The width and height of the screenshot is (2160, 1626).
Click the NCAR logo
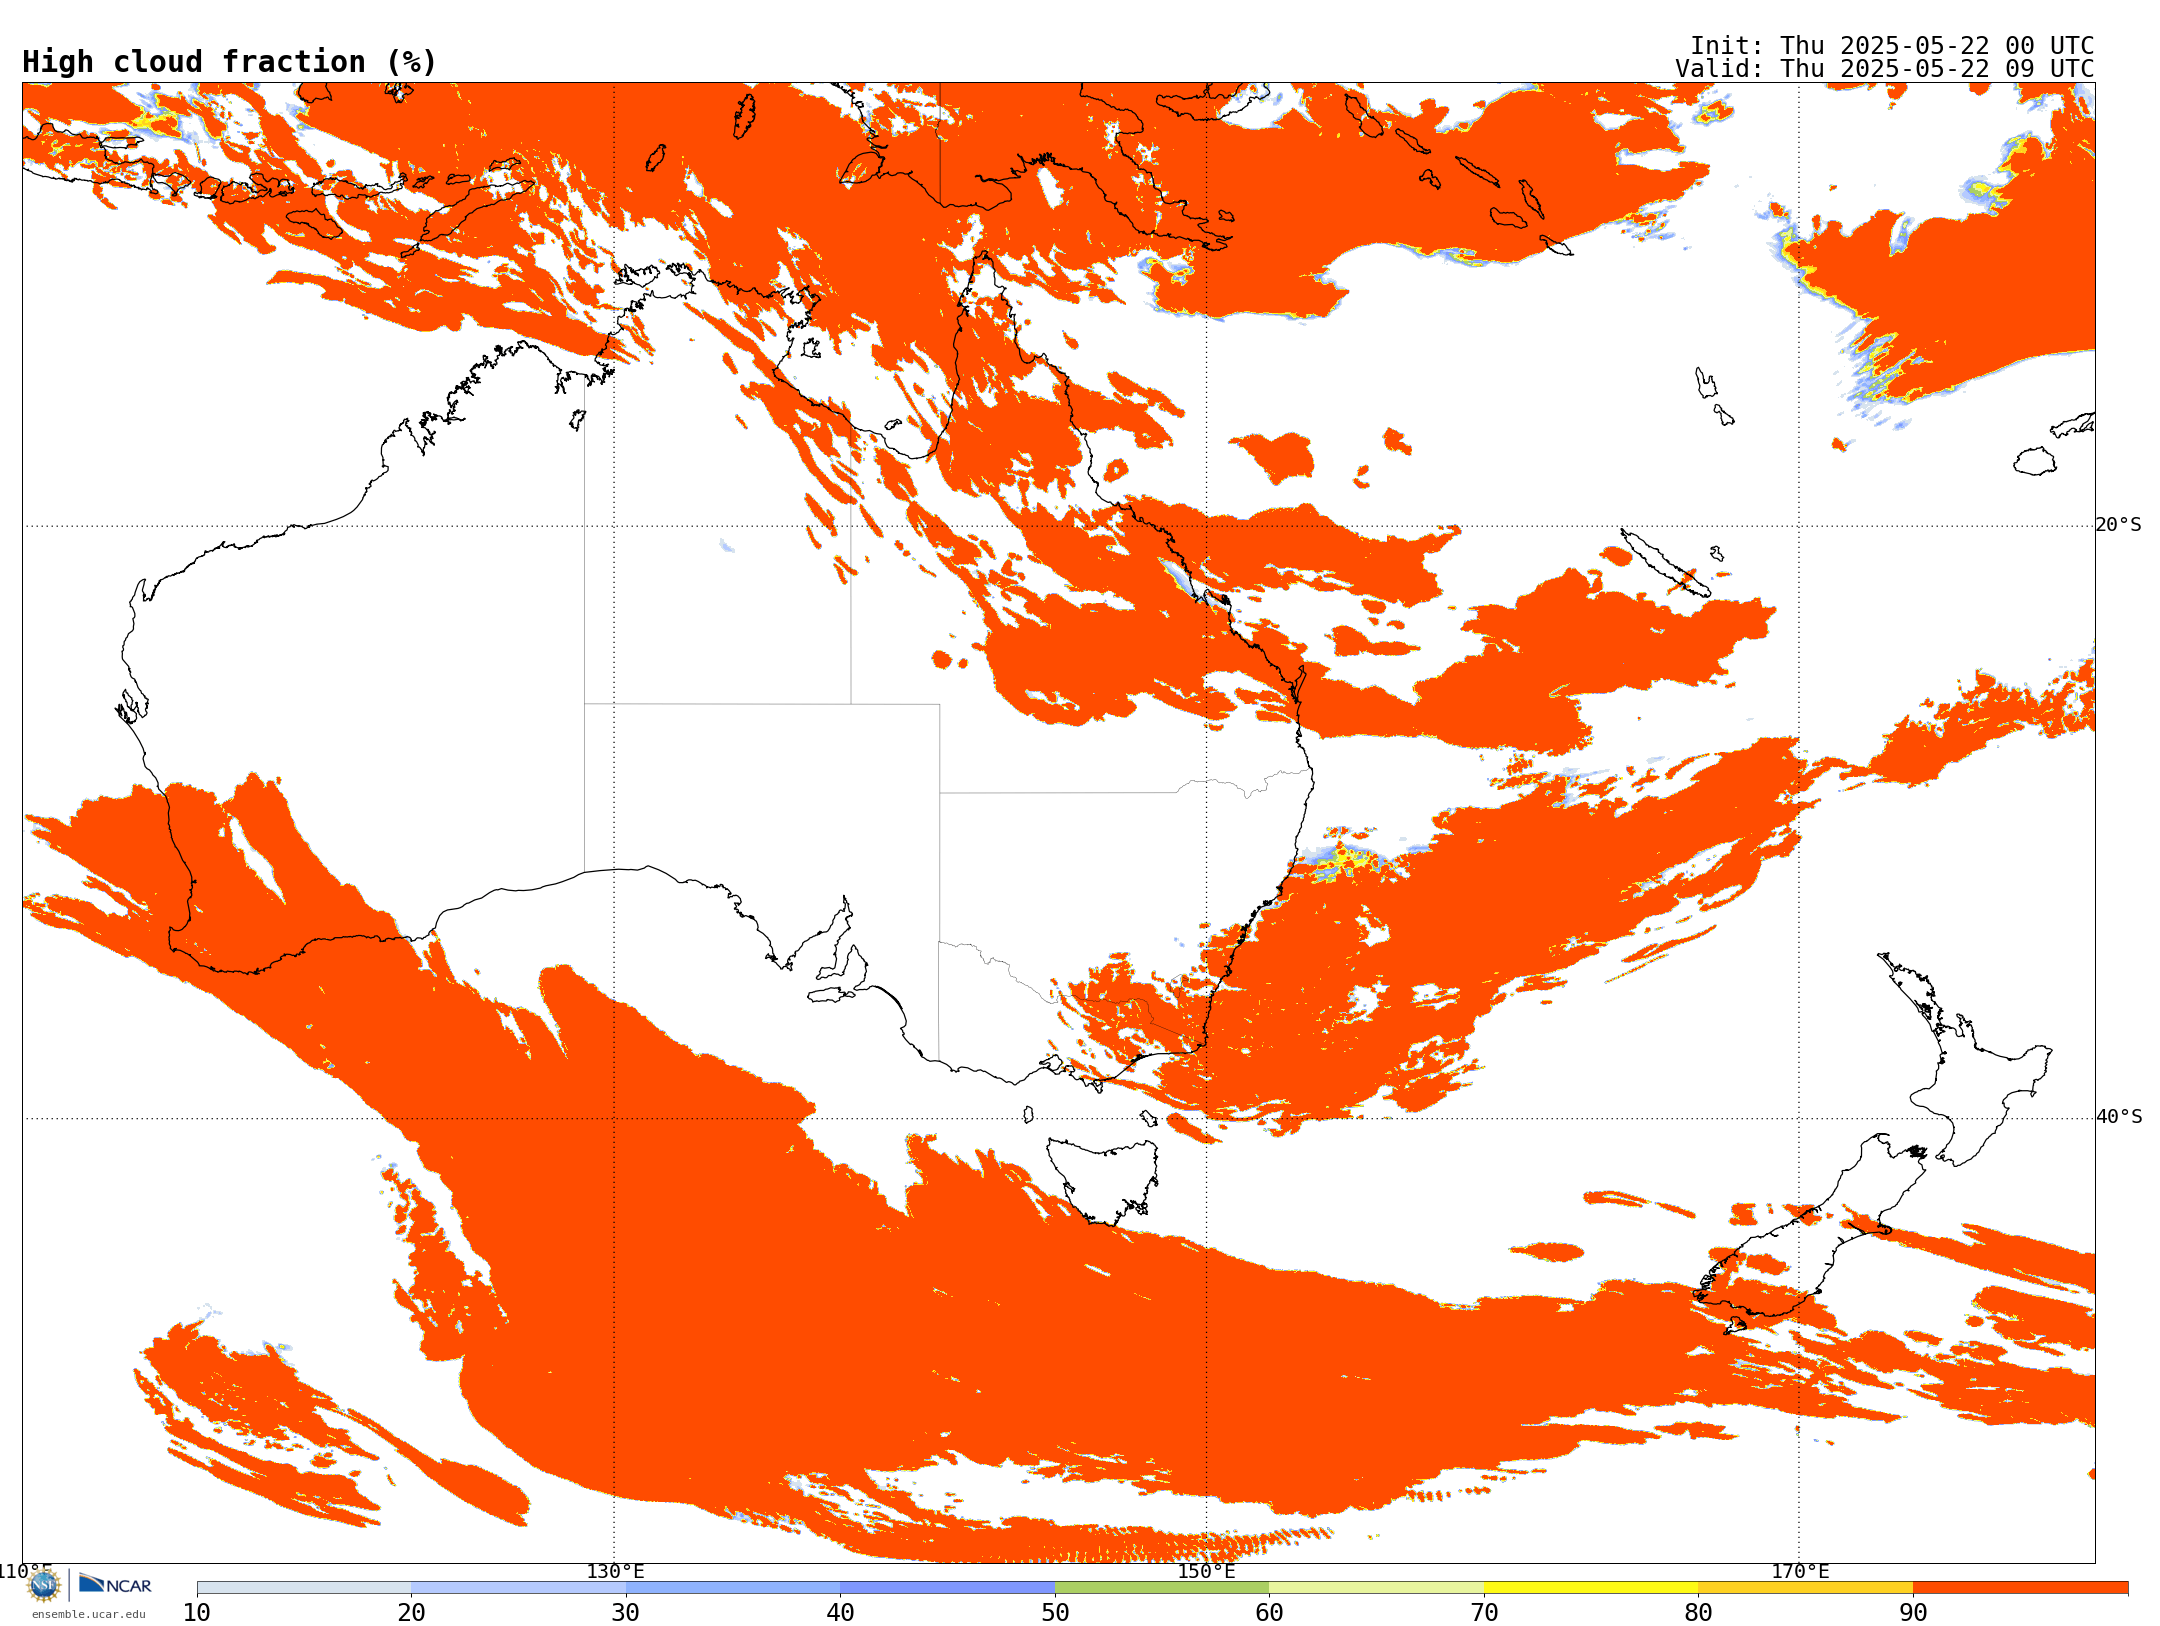115,1585
